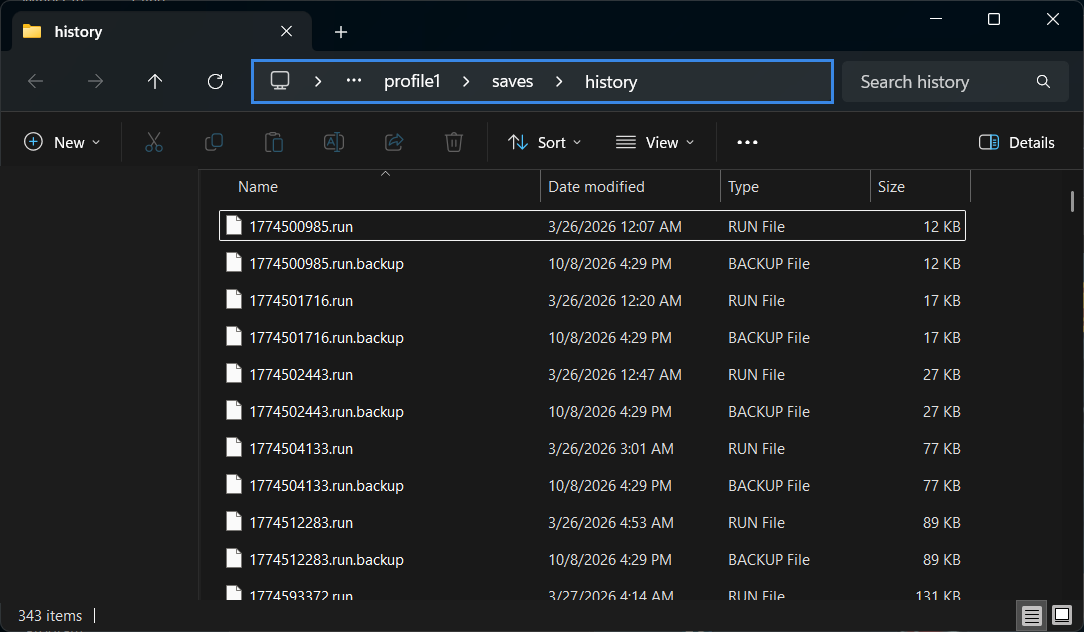The width and height of the screenshot is (1084, 632).
Task: Select file 1774512283.run
Action: pos(592,522)
